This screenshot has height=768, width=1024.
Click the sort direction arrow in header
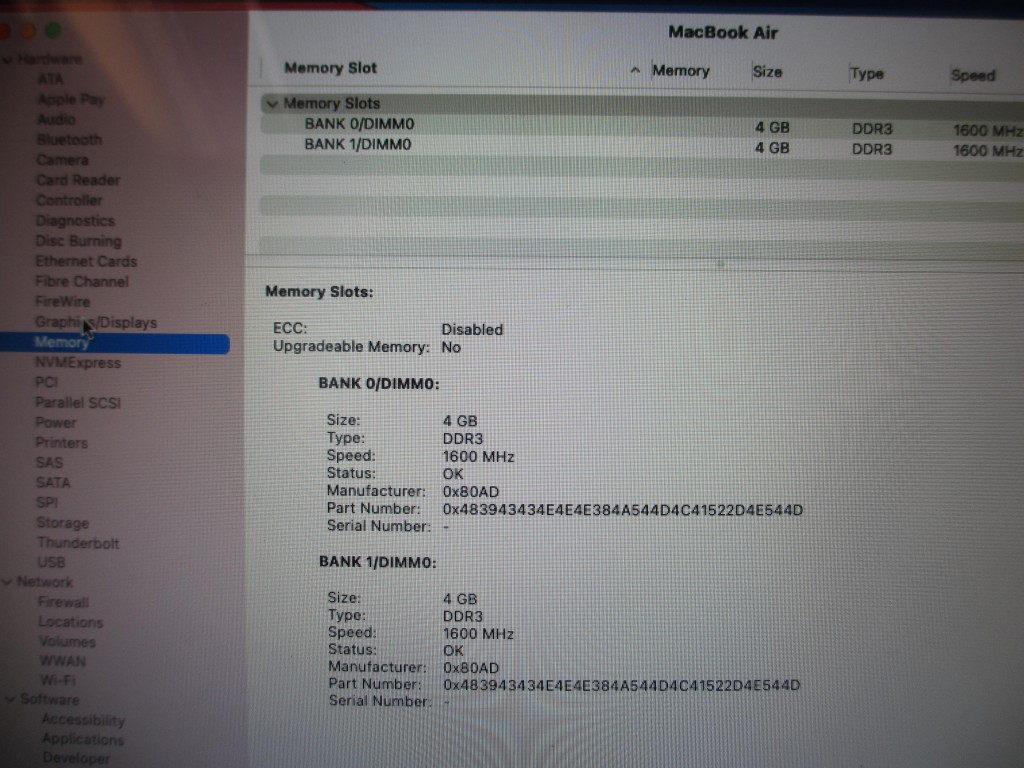[635, 70]
